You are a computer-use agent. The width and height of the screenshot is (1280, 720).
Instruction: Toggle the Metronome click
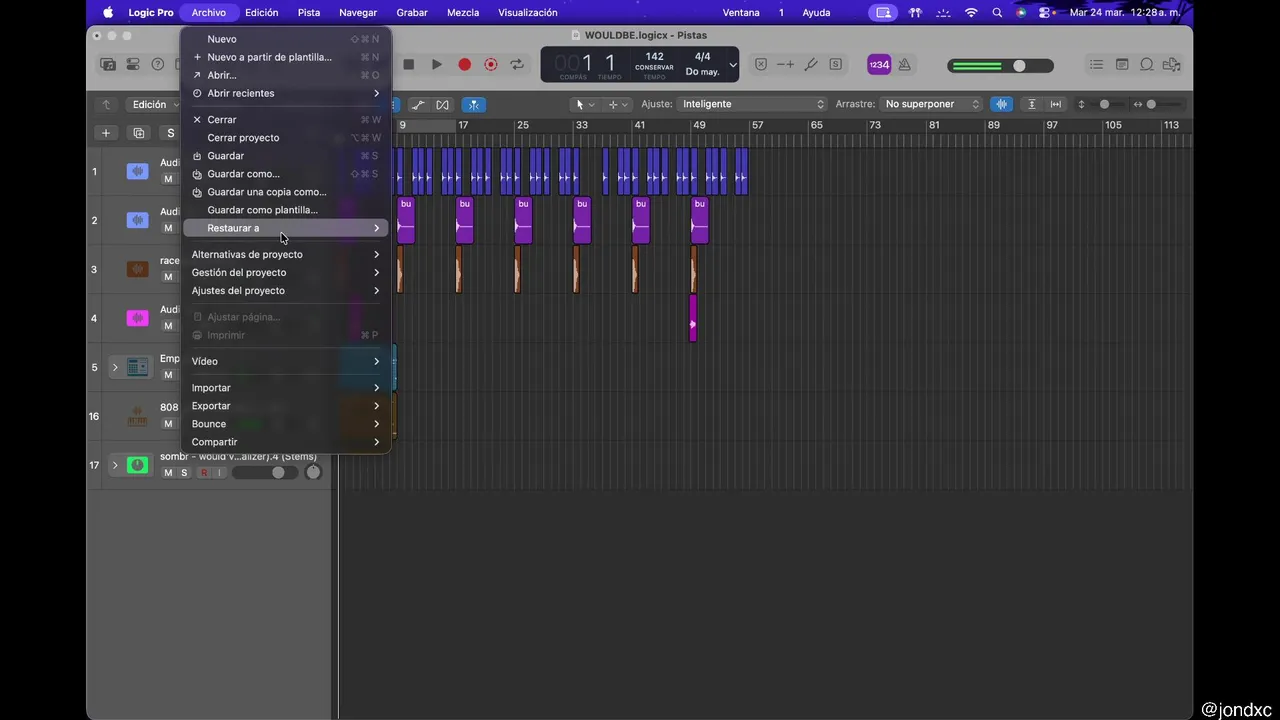click(x=904, y=64)
